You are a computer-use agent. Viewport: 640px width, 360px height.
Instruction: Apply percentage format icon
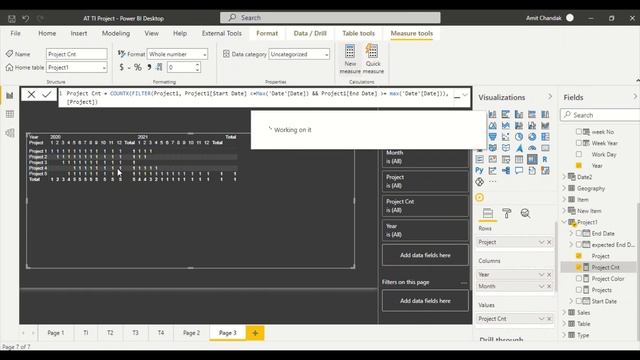coord(138,67)
